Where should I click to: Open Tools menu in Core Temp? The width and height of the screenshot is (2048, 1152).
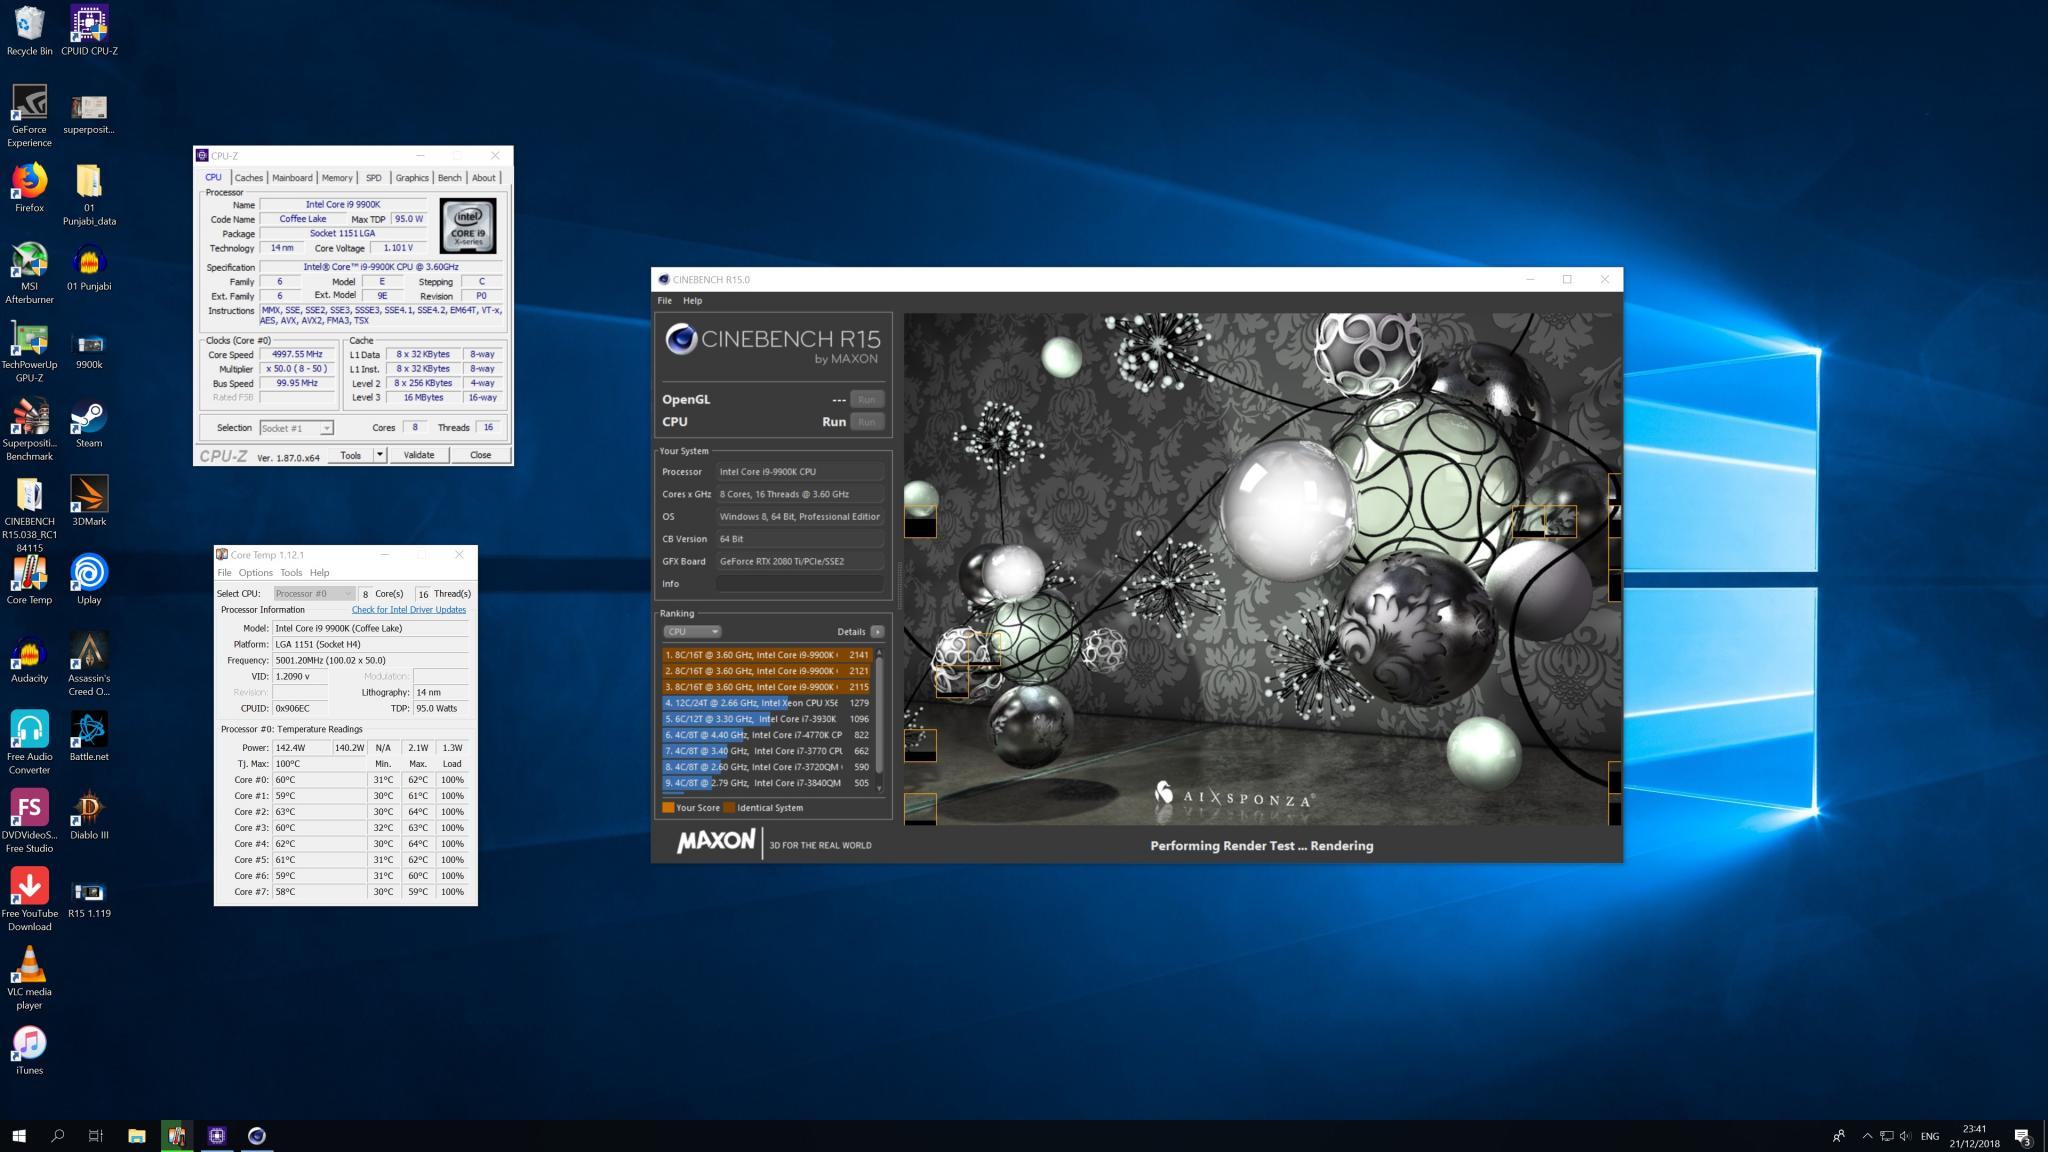(291, 573)
